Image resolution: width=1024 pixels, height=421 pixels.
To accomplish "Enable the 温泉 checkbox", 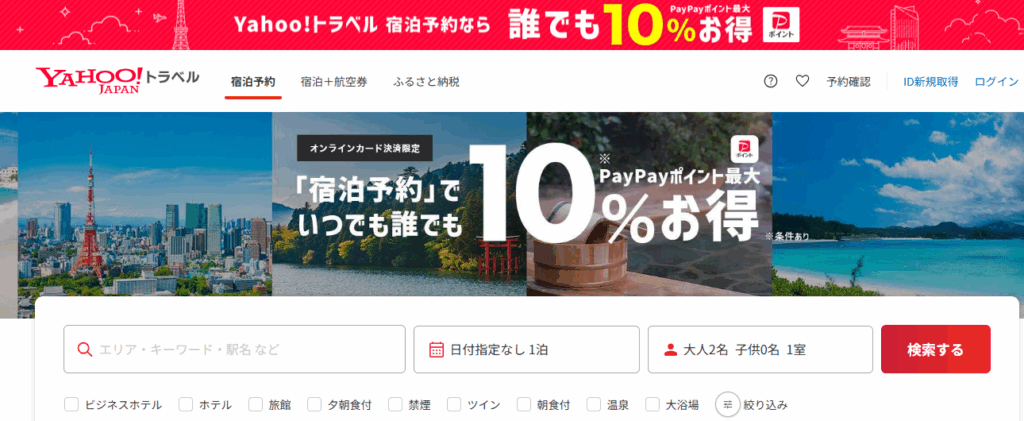I will (x=594, y=405).
